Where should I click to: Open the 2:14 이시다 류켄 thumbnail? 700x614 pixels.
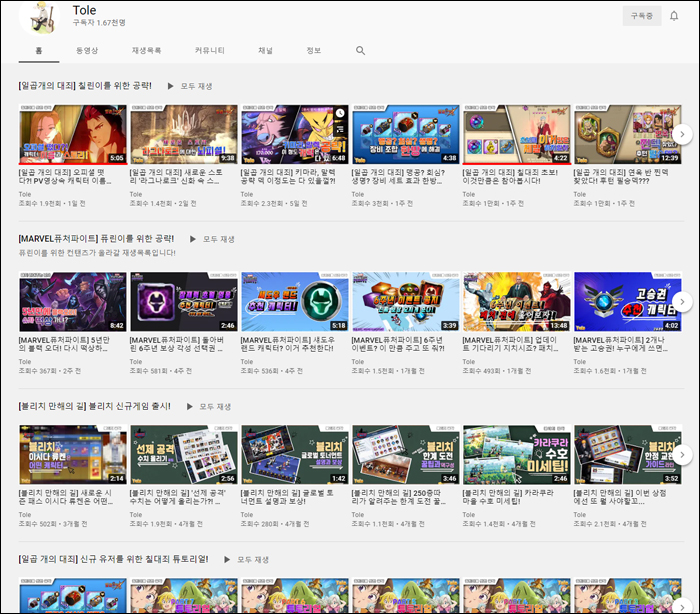[73, 455]
